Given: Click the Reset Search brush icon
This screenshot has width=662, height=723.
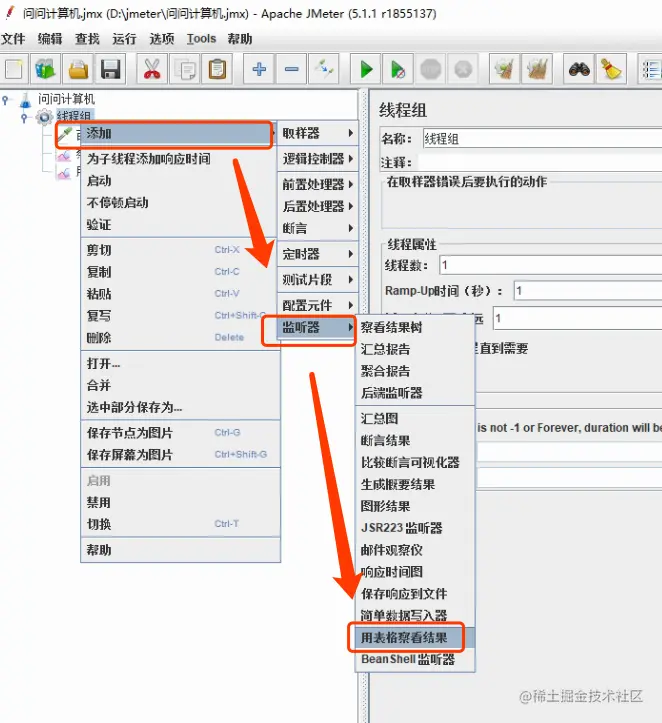Looking at the screenshot, I should click(x=612, y=70).
